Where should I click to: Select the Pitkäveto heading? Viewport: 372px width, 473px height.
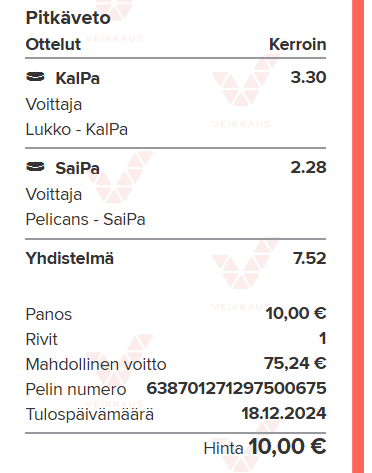coord(68,18)
